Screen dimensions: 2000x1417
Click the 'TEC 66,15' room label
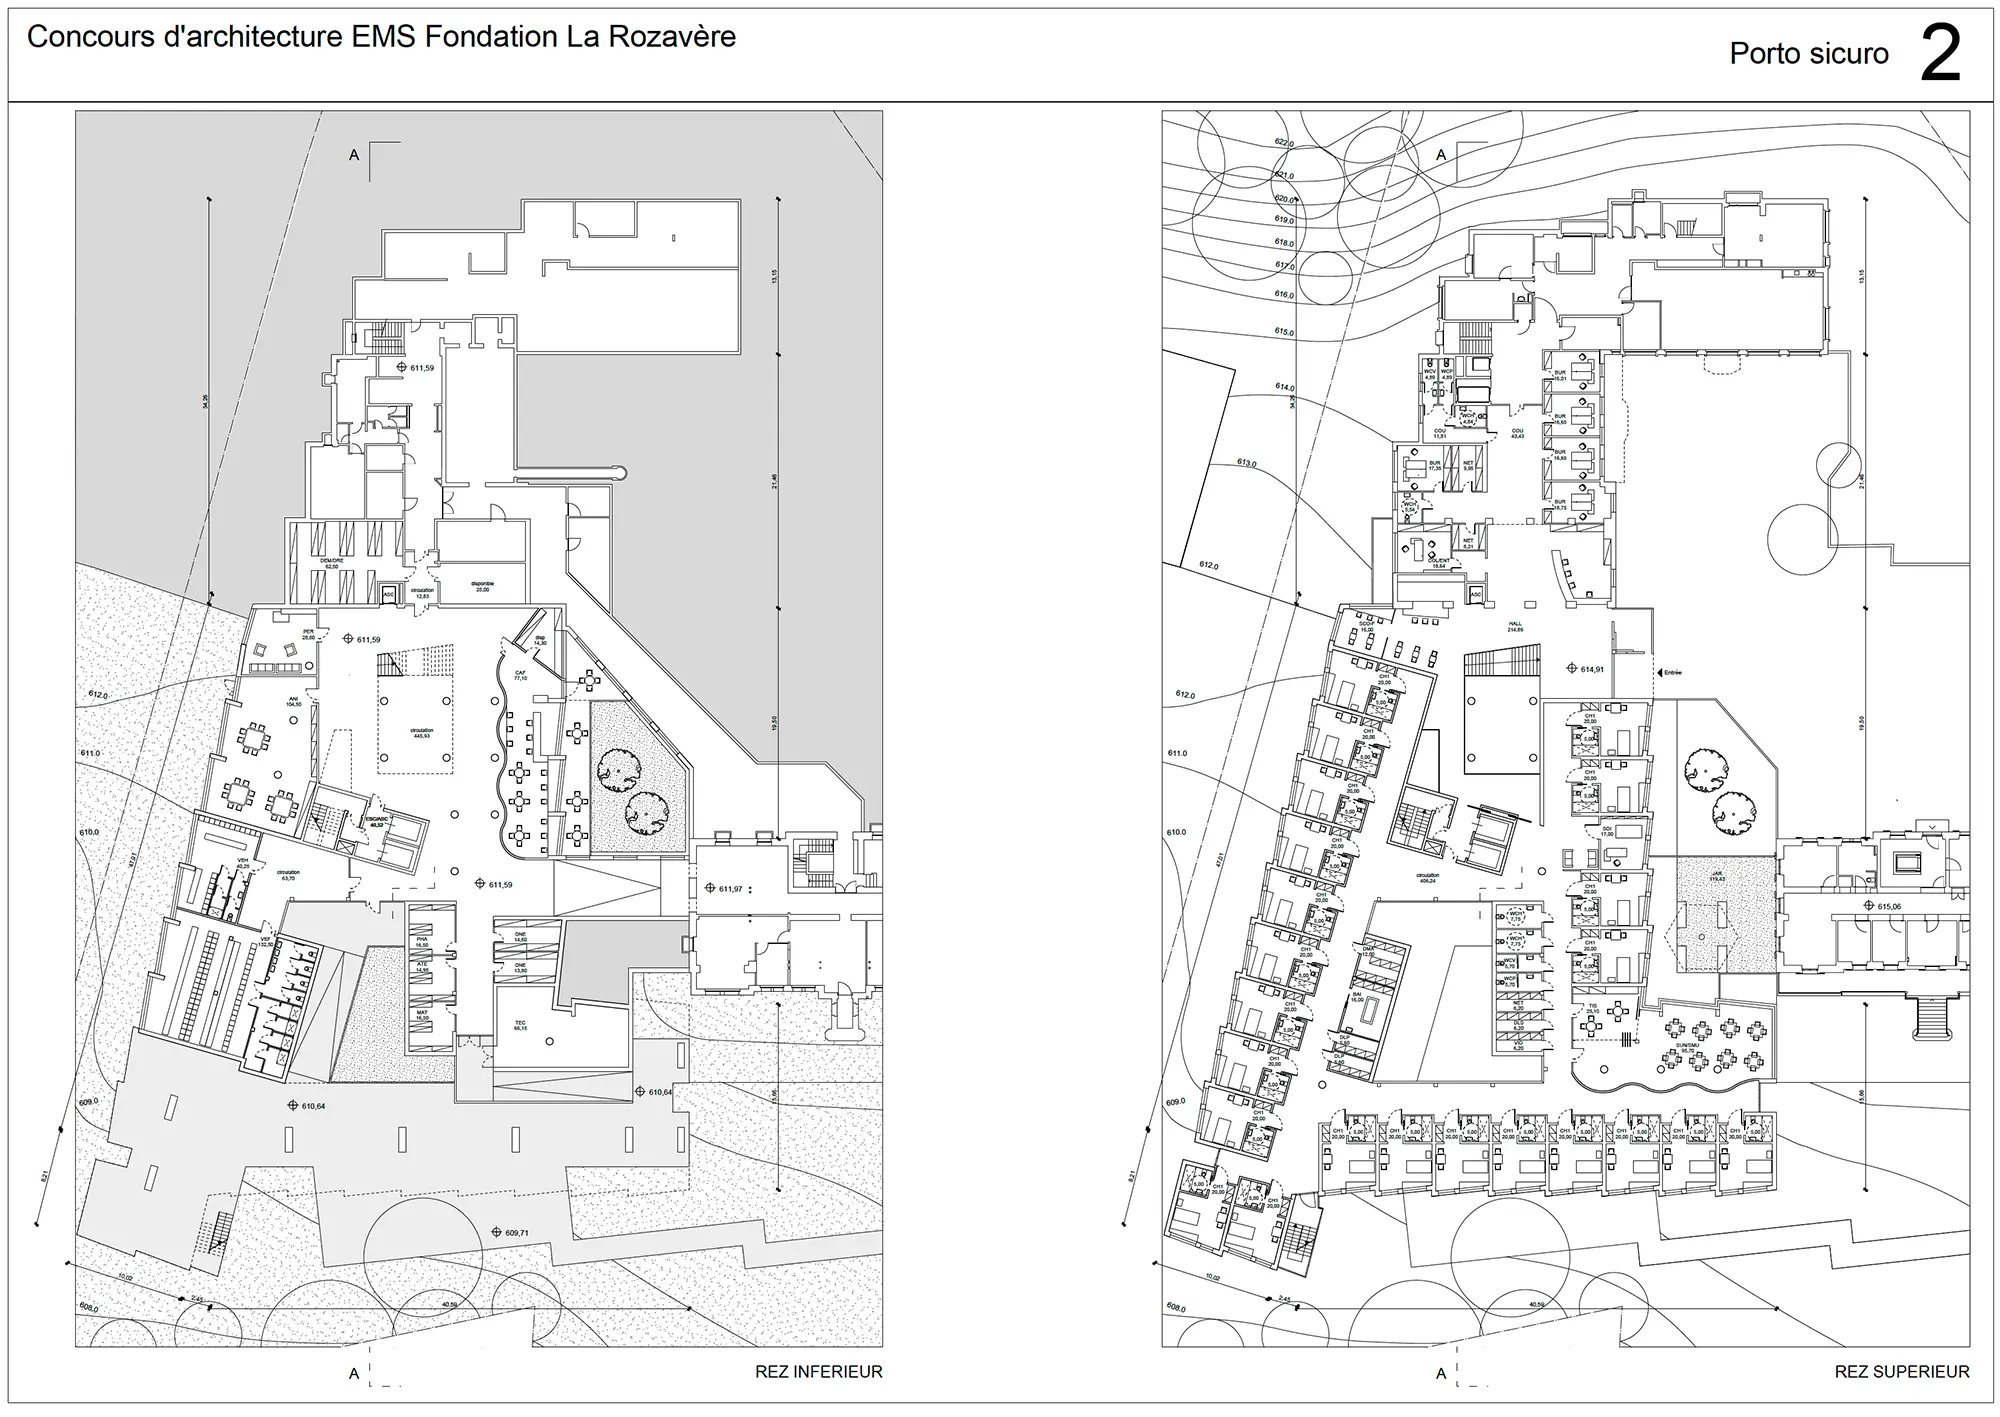(520, 1025)
